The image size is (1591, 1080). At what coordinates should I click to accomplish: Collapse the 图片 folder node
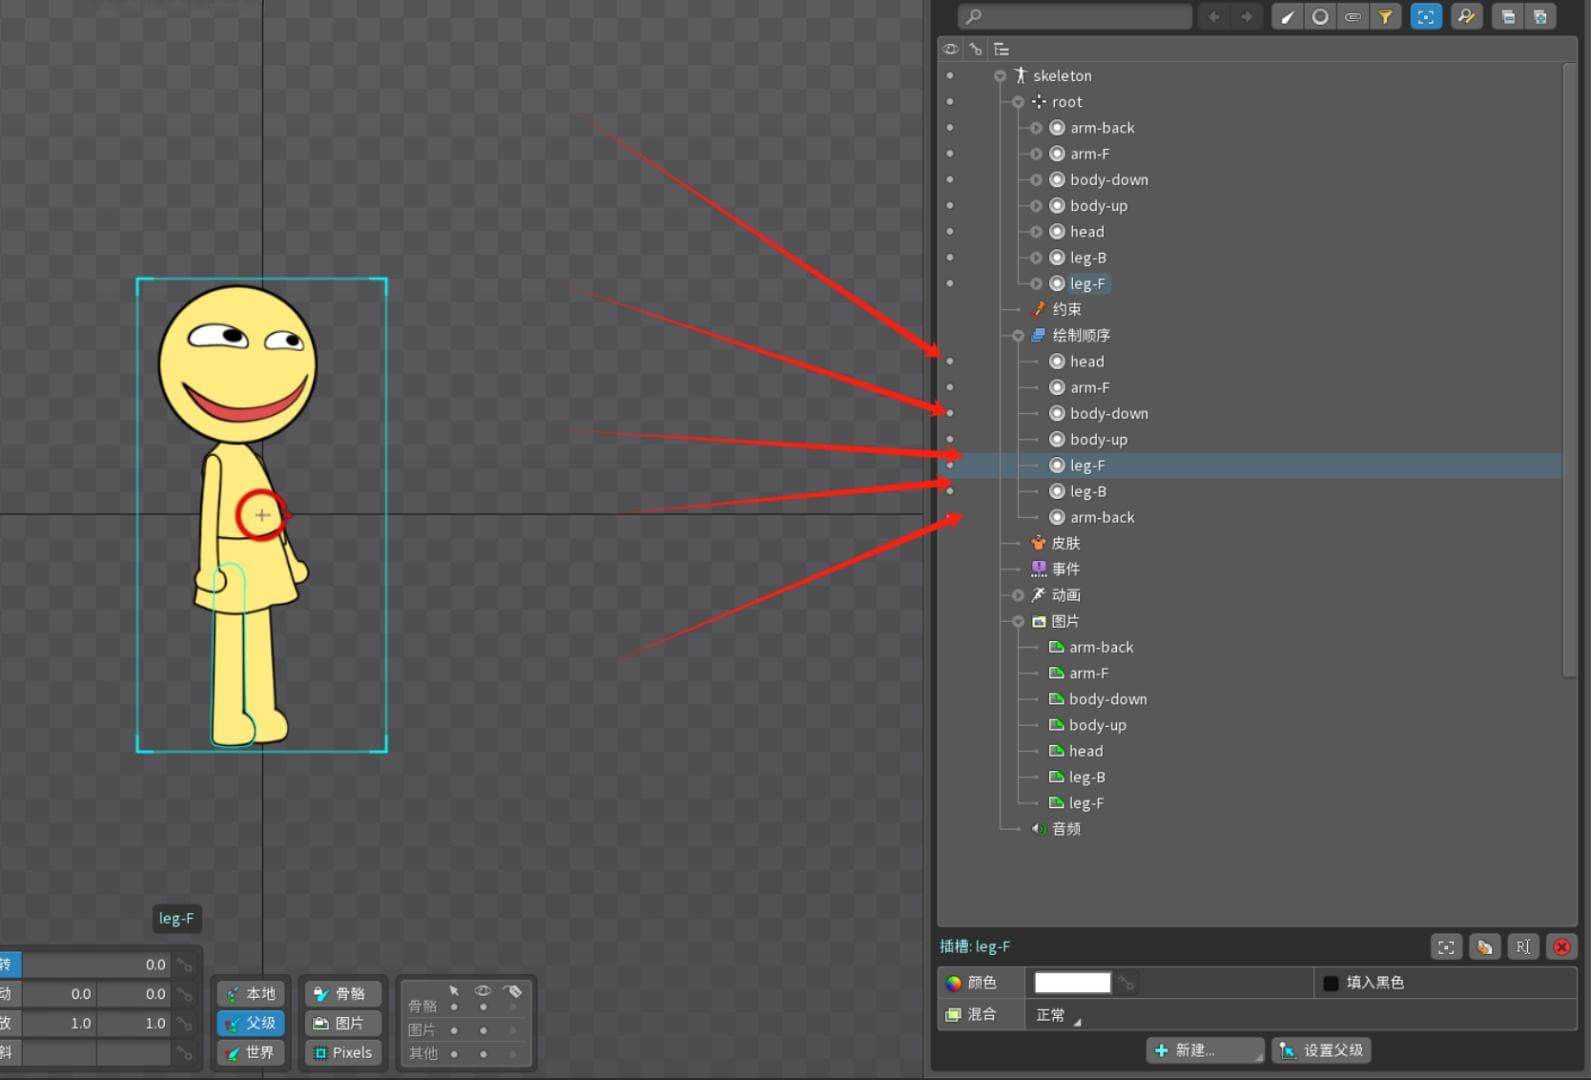click(x=1018, y=621)
